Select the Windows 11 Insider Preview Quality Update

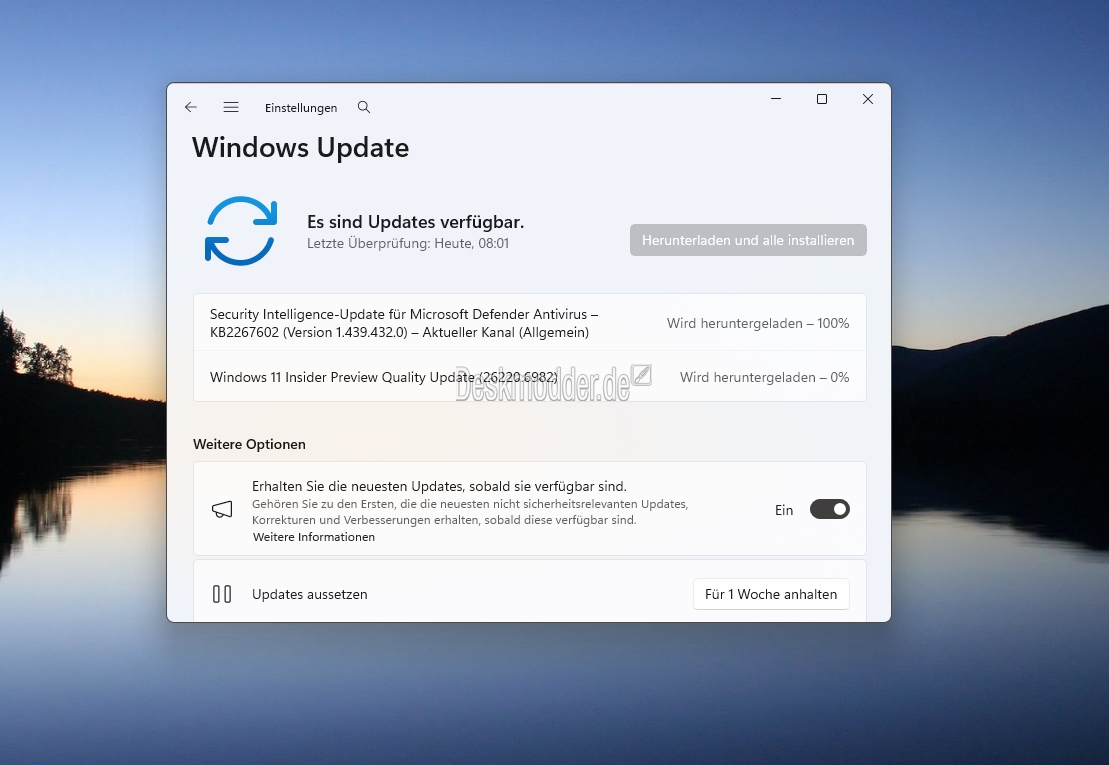(x=384, y=377)
